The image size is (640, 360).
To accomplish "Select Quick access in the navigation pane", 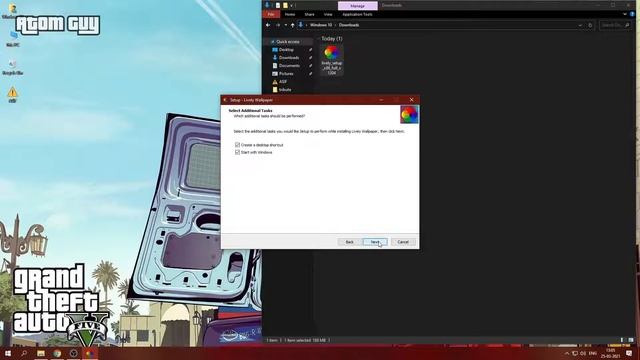I will [287, 42].
